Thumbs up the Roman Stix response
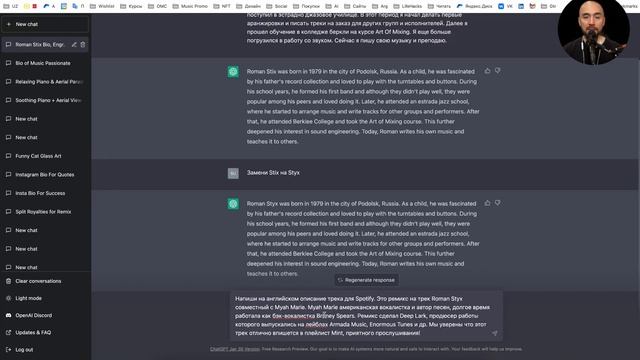640x360 pixels. pyautogui.click(x=487, y=71)
